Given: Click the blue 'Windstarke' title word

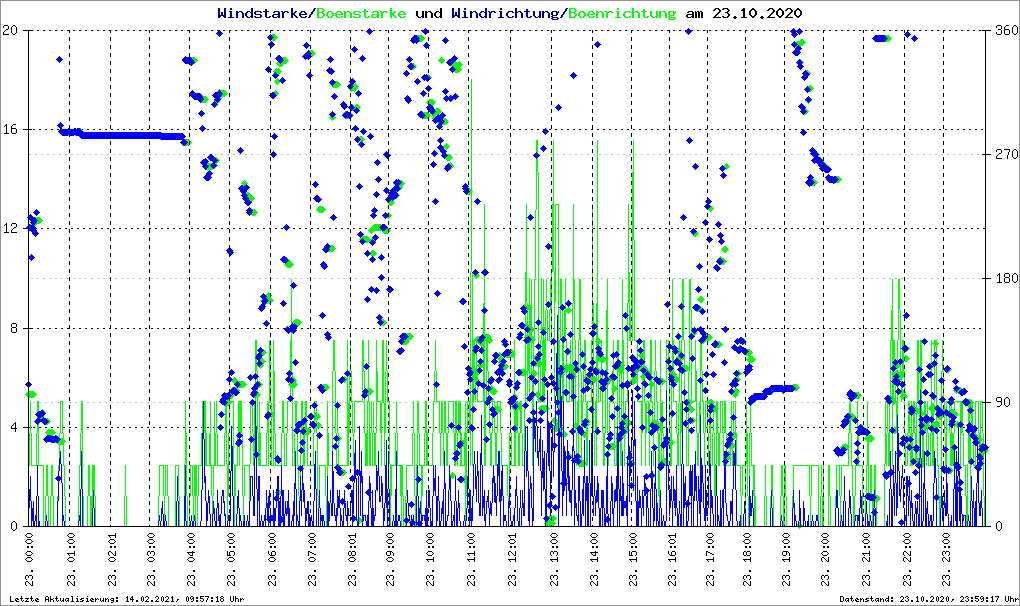Looking at the screenshot, I should pos(264,14).
